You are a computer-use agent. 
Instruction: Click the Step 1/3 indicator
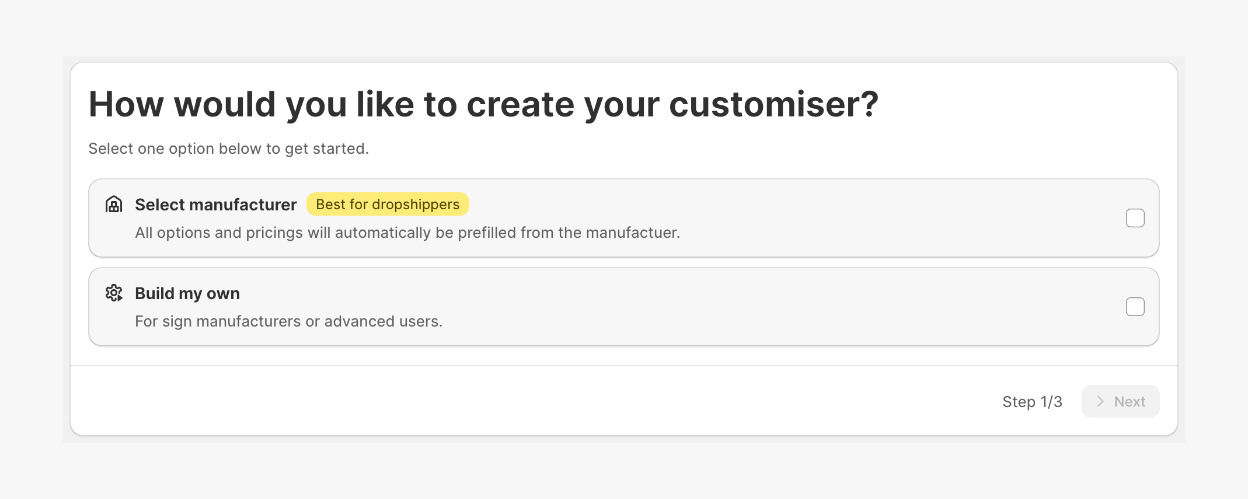click(x=1032, y=402)
